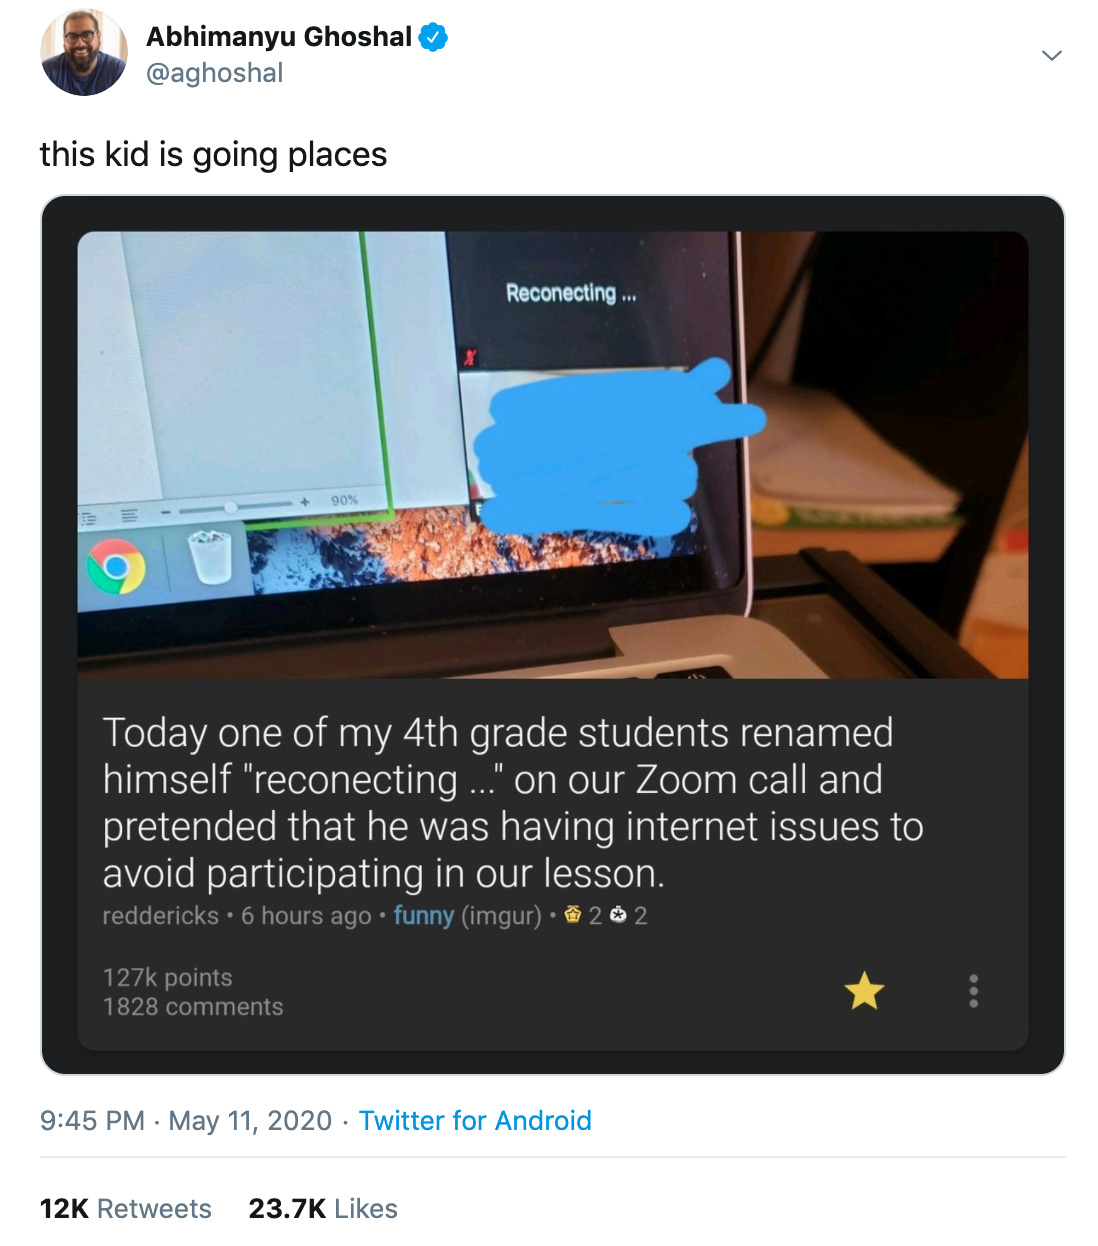
Task: Open the Abhimanyu Ghoshal display name
Action: [279, 37]
